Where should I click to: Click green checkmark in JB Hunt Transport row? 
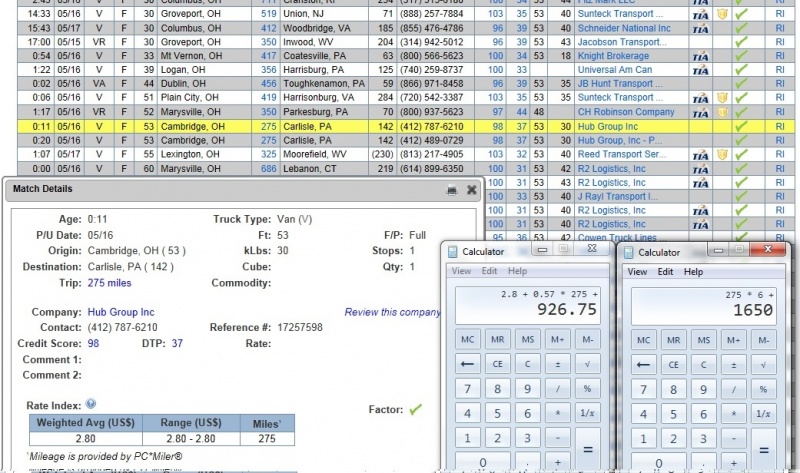[741, 84]
